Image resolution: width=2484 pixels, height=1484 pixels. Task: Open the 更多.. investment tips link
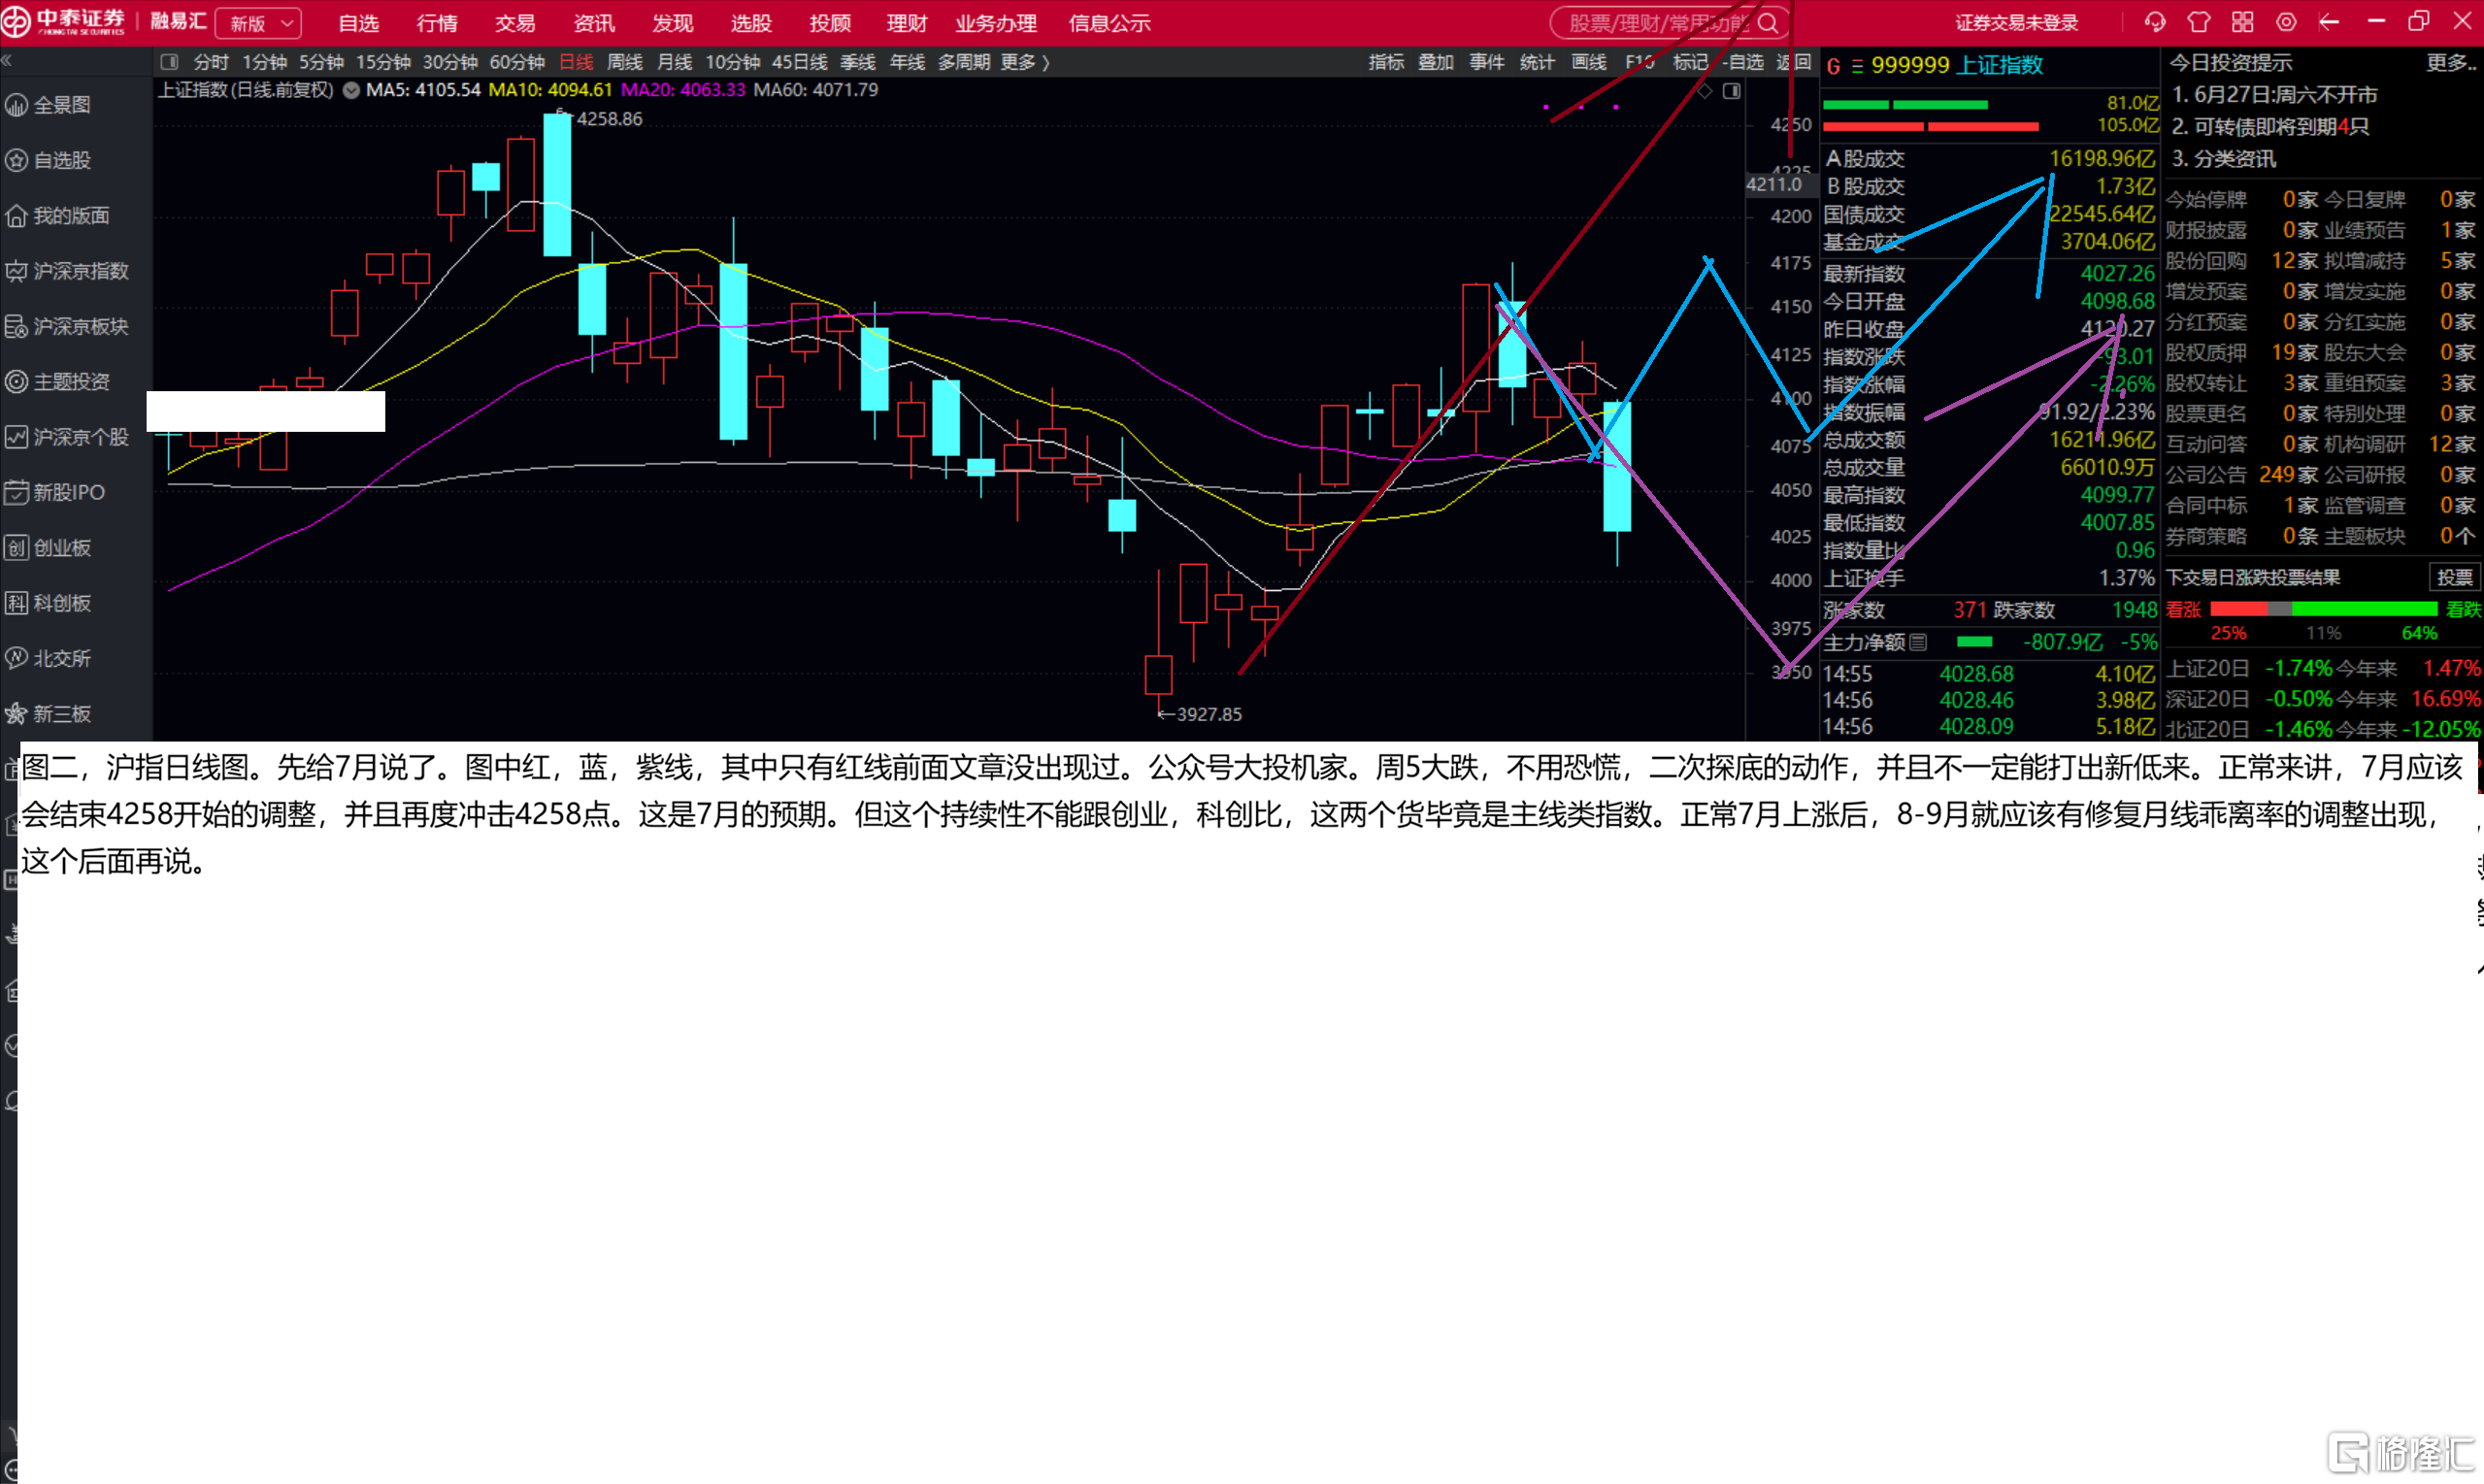(x=2452, y=62)
